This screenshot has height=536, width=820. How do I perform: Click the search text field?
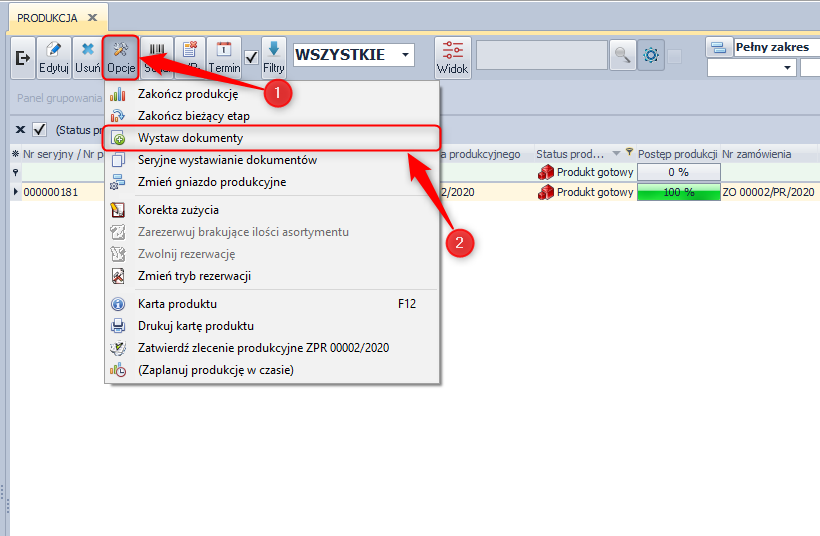coord(541,55)
